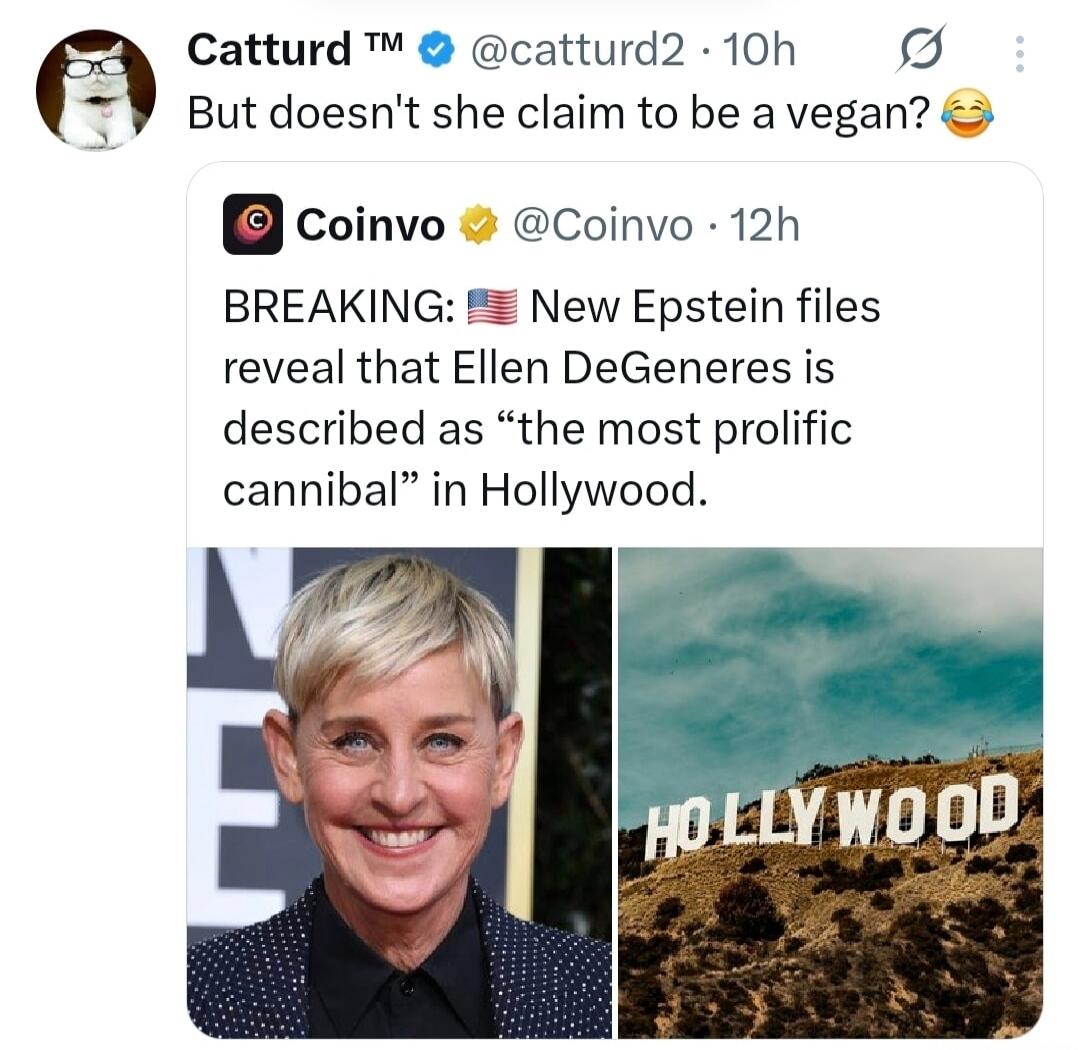The image size is (1080, 1050).
Task: Open the three-dot more options menu
Action: coord(1020,52)
